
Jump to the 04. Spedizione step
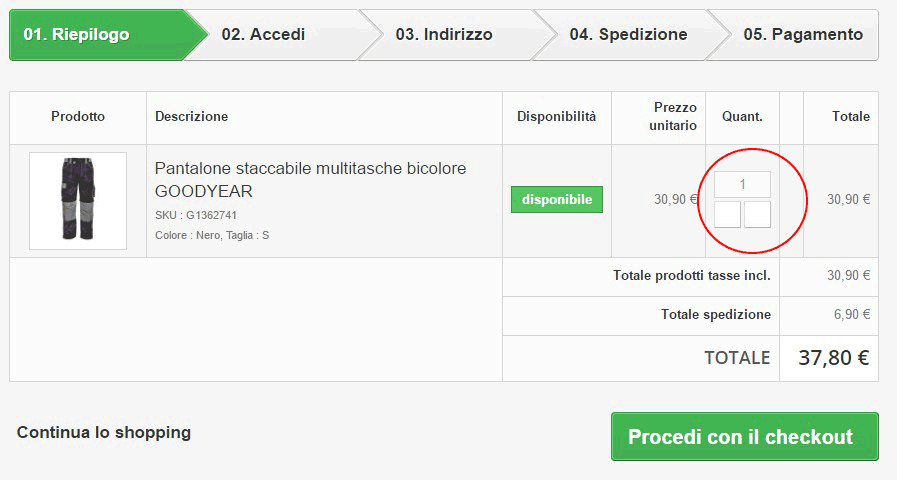click(x=628, y=35)
